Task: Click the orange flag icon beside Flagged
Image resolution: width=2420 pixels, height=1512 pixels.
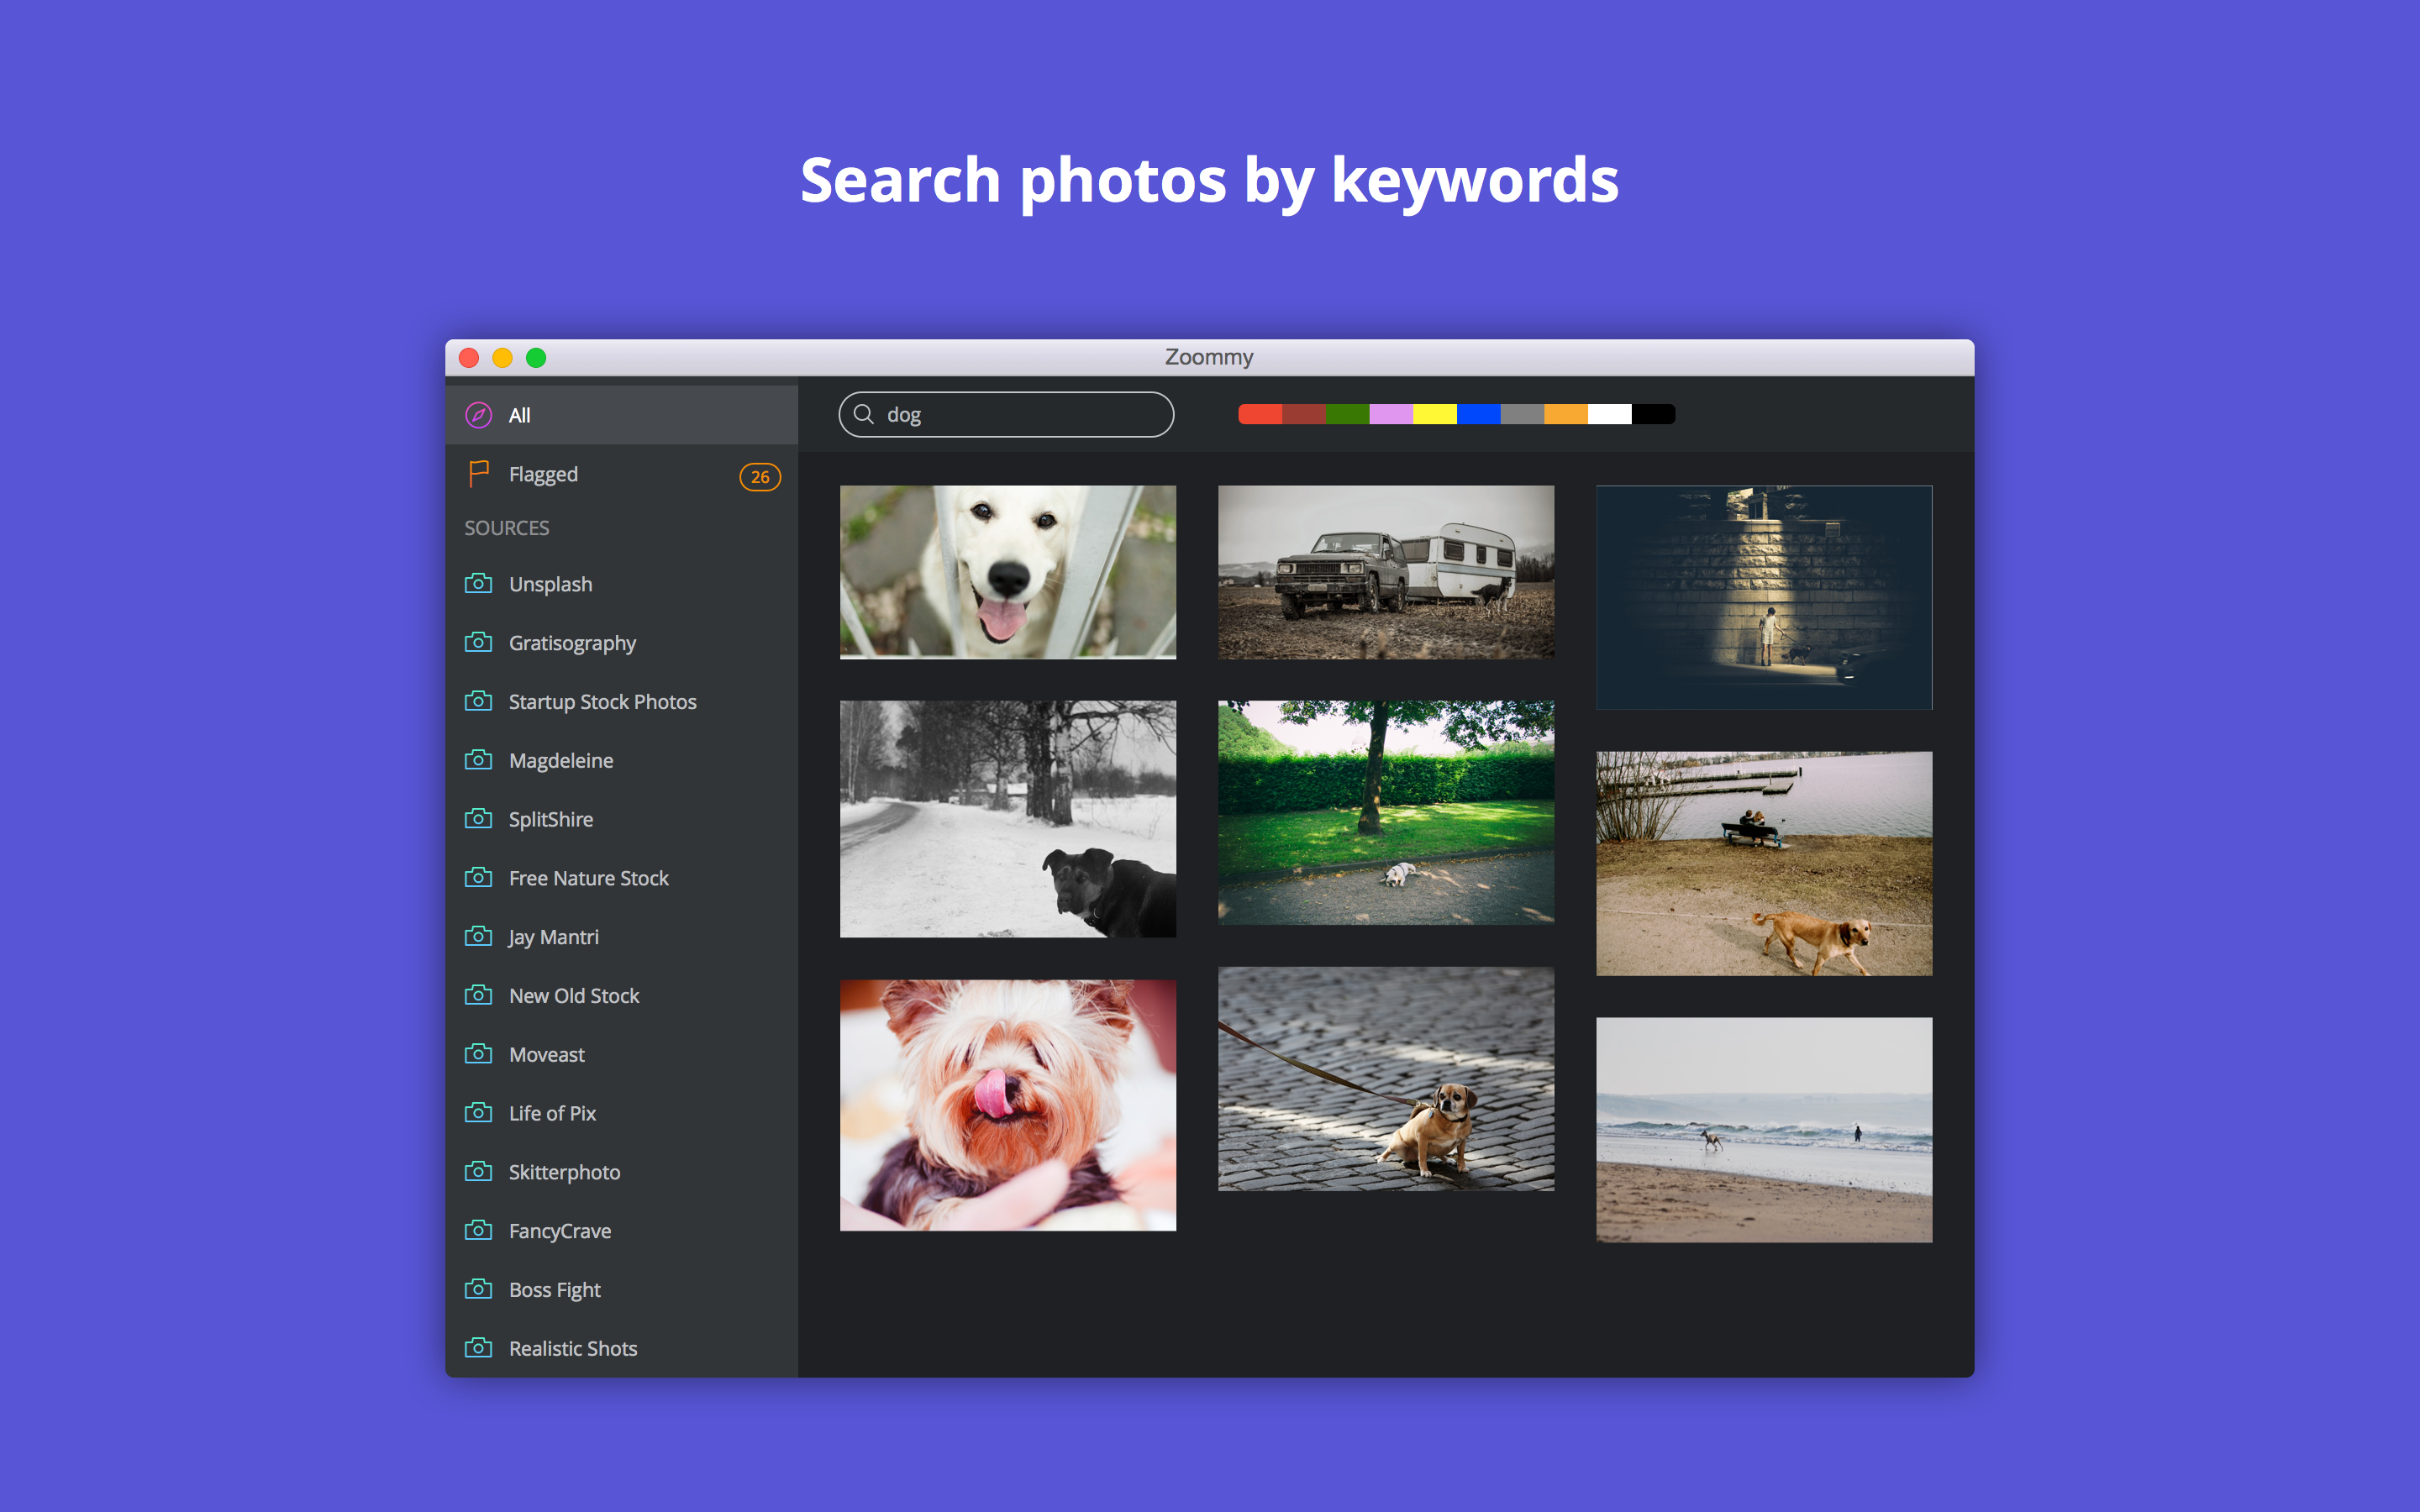Action: [478, 473]
